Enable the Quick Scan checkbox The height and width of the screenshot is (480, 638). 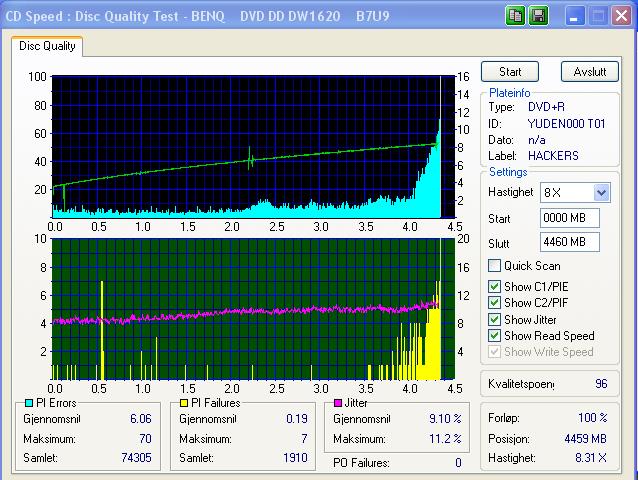point(494,266)
